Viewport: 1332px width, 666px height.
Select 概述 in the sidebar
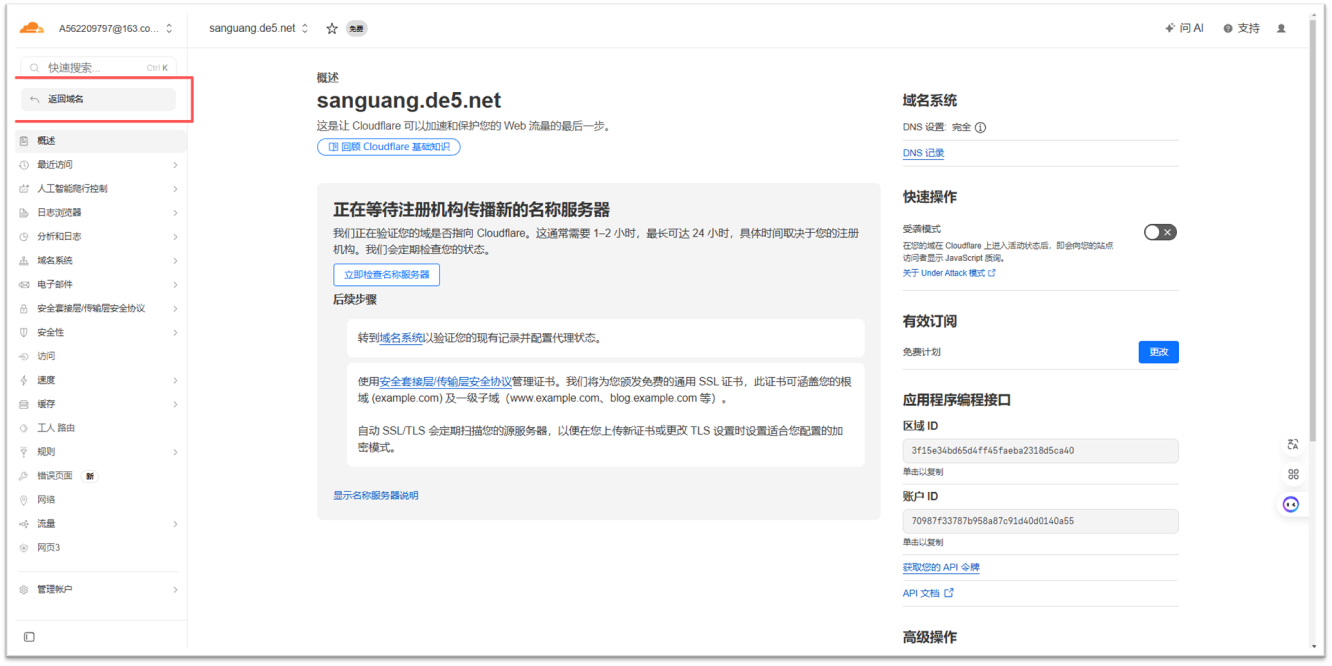click(x=100, y=141)
